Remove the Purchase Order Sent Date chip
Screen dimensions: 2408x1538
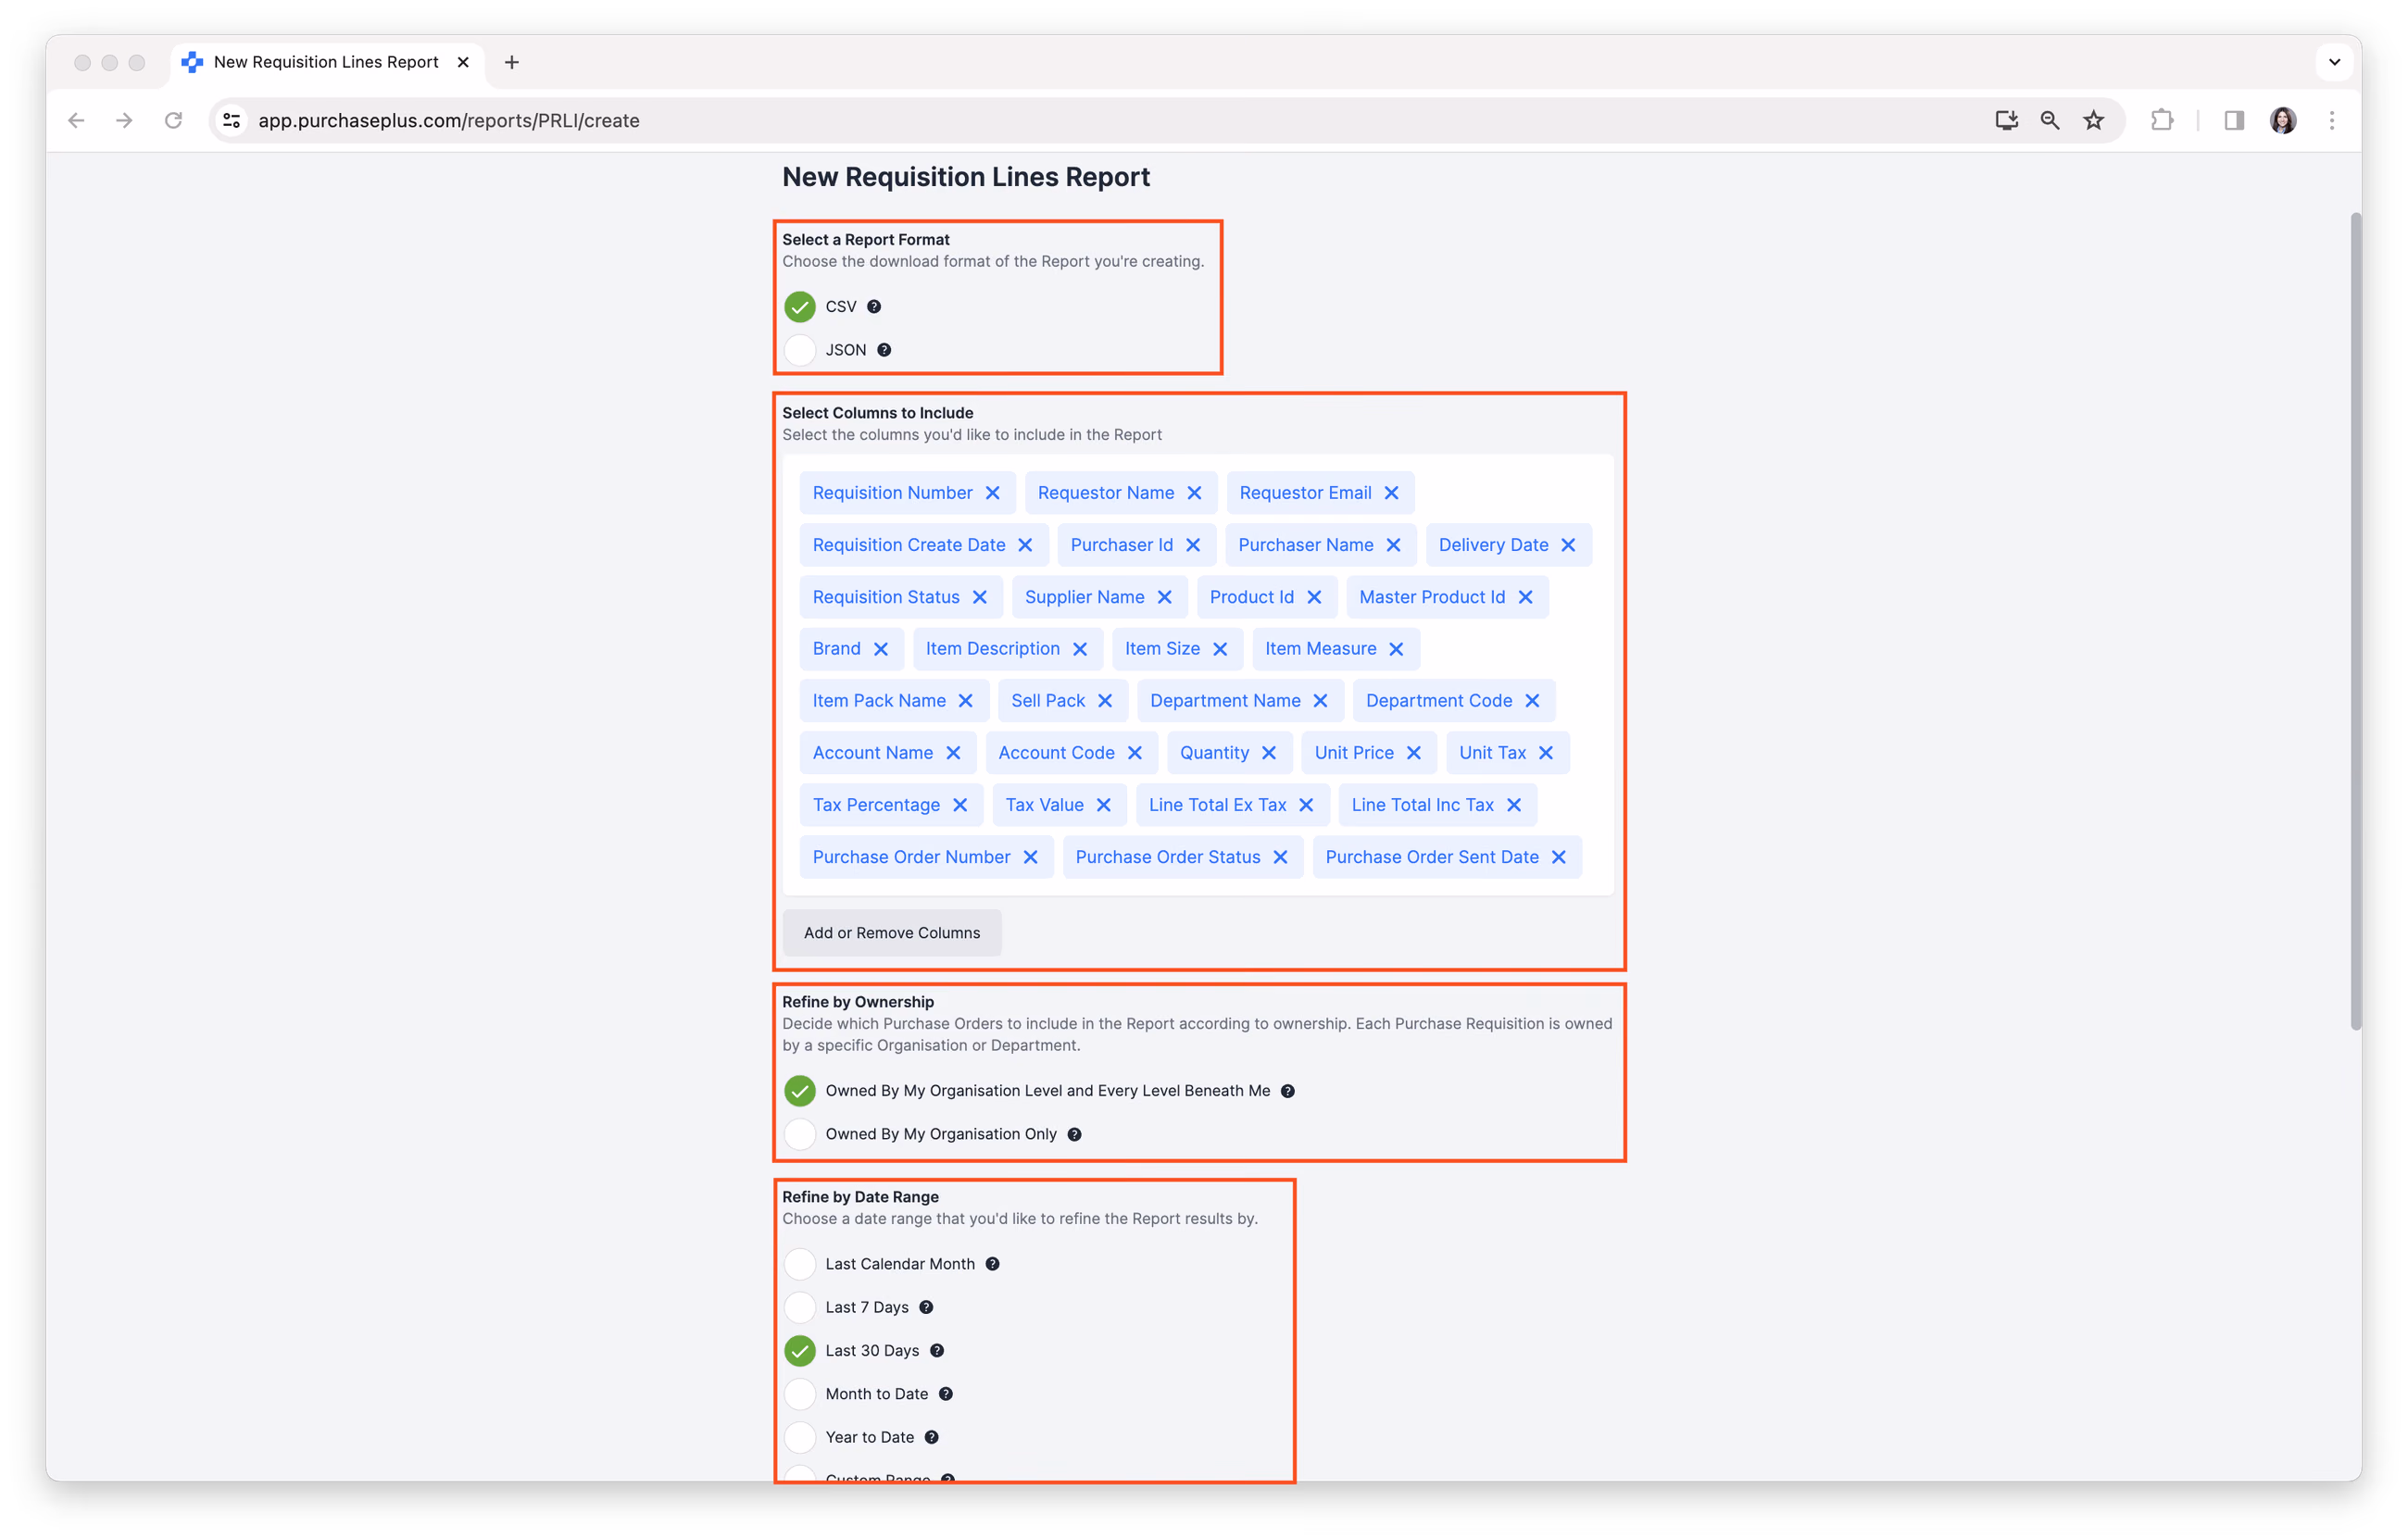click(x=1558, y=857)
